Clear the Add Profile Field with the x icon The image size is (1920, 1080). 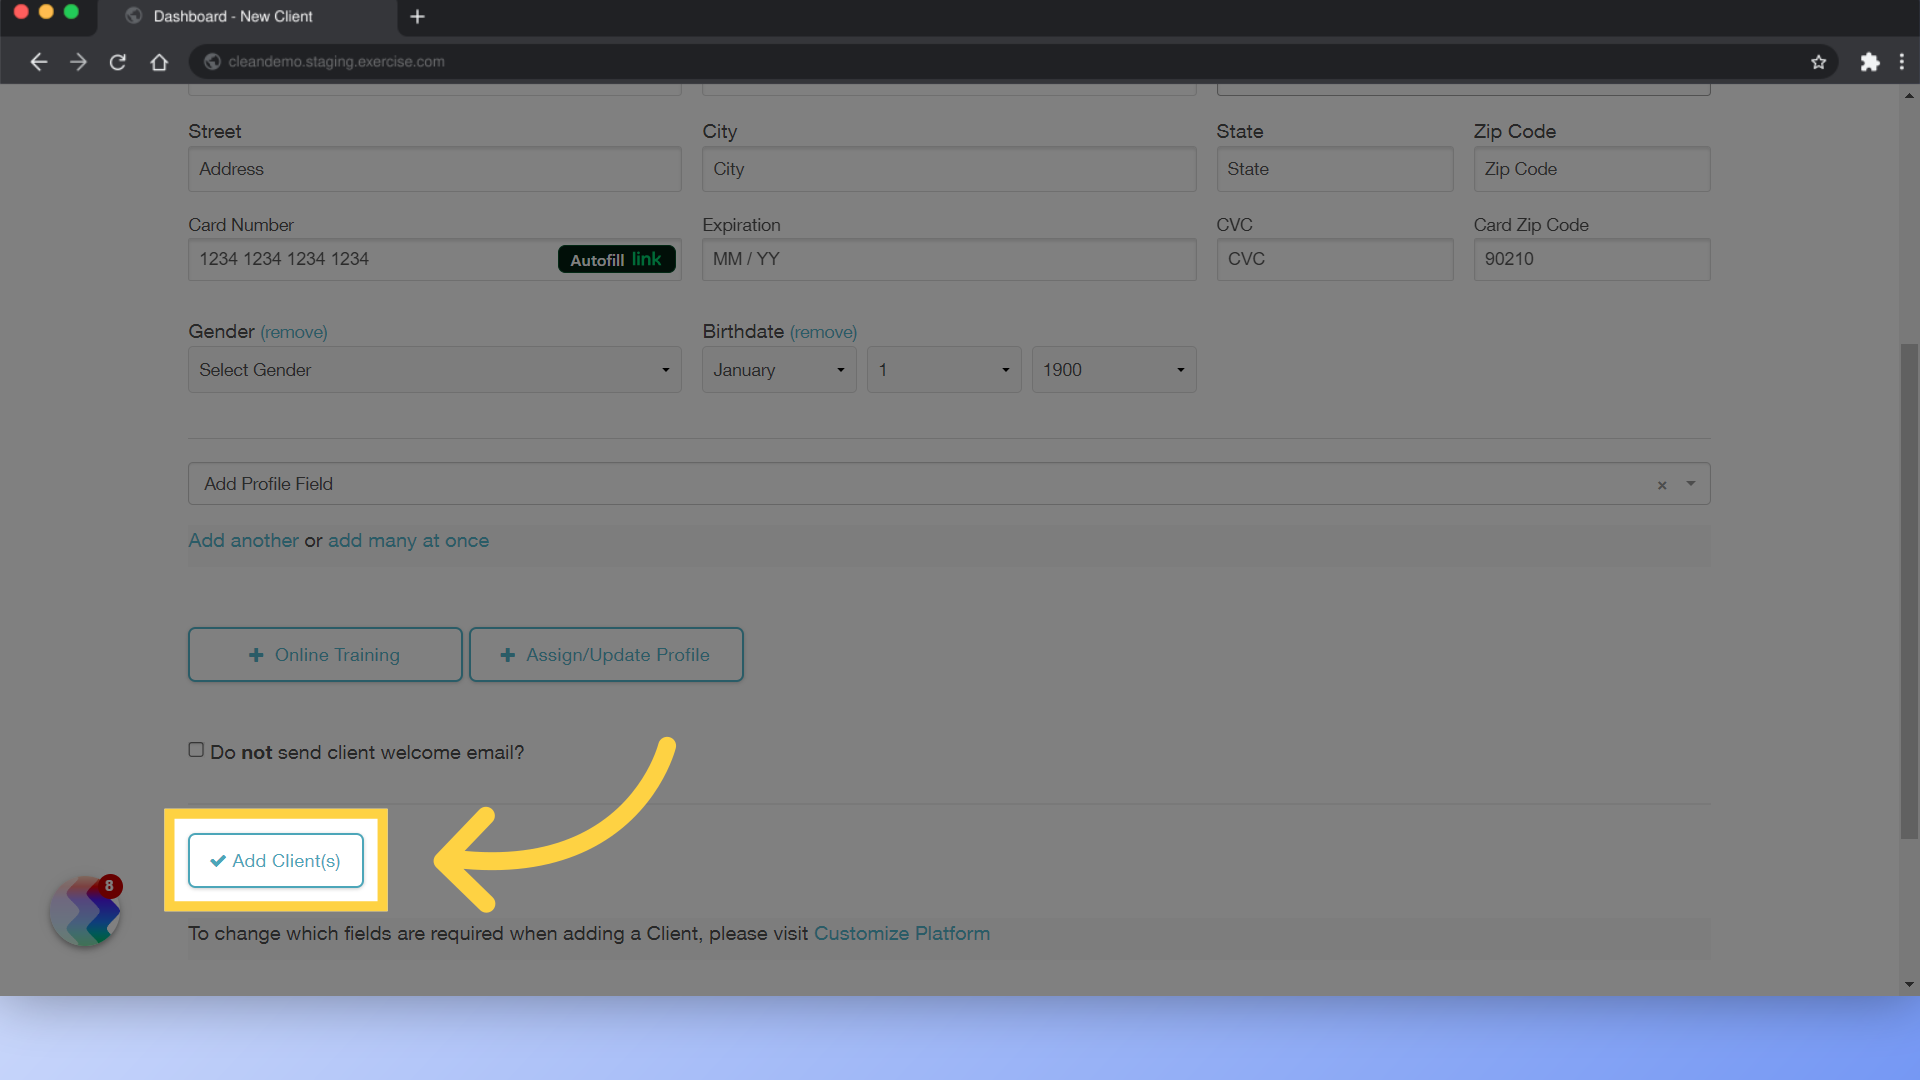[1662, 485]
